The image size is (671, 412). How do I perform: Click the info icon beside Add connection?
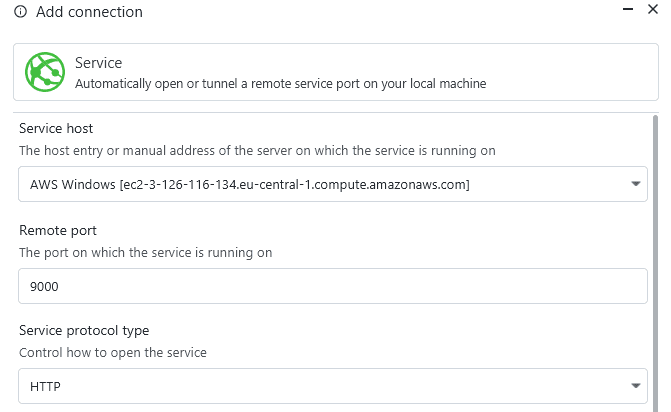click(20, 13)
